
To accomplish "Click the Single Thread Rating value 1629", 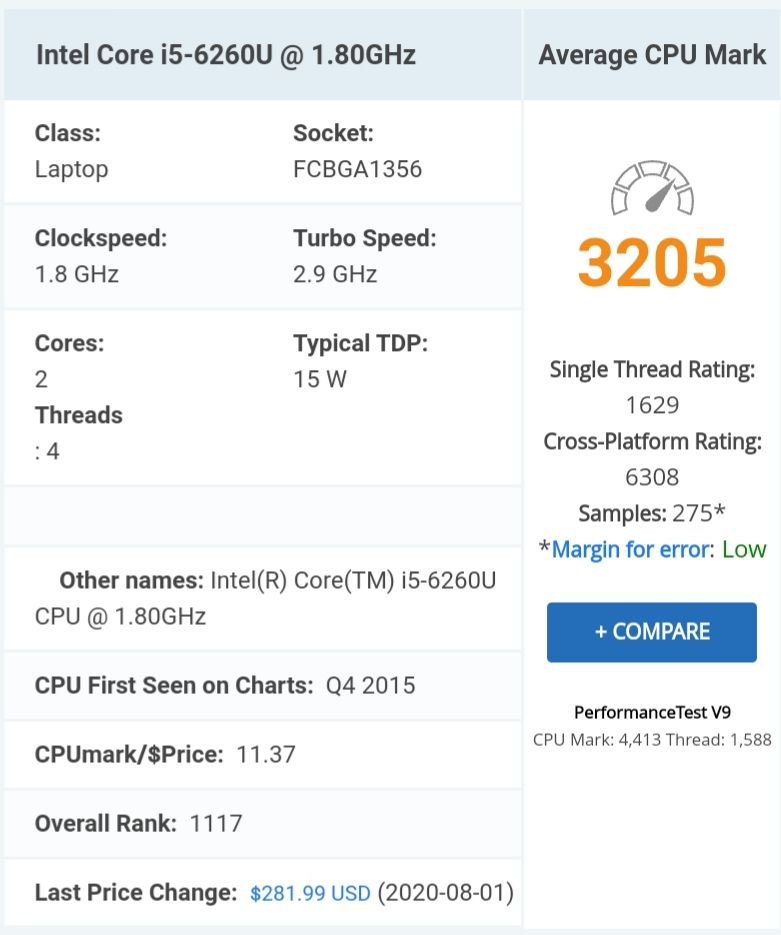I will point(652,405).
